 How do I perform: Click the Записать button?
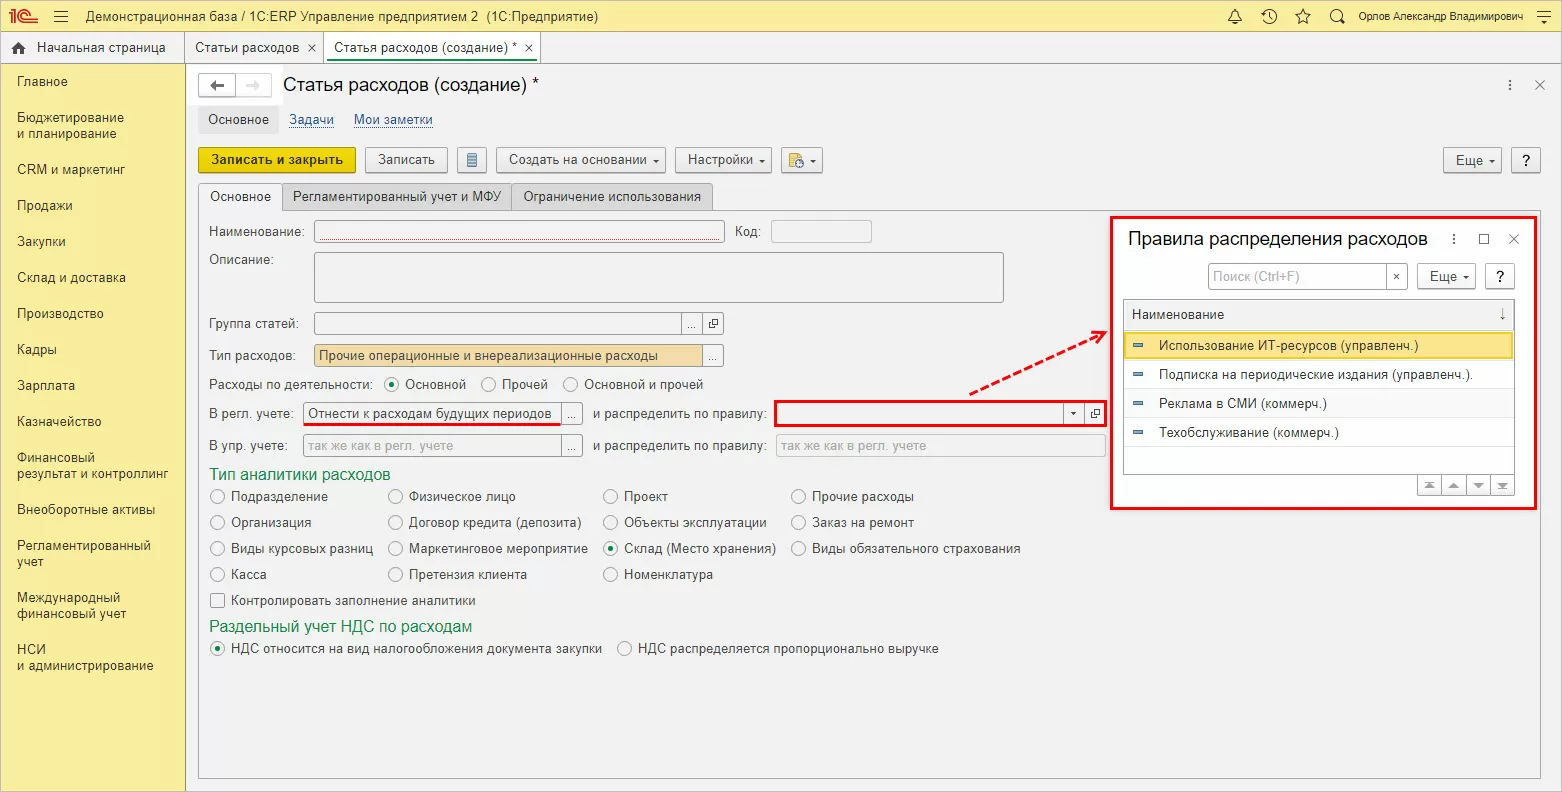406,160
